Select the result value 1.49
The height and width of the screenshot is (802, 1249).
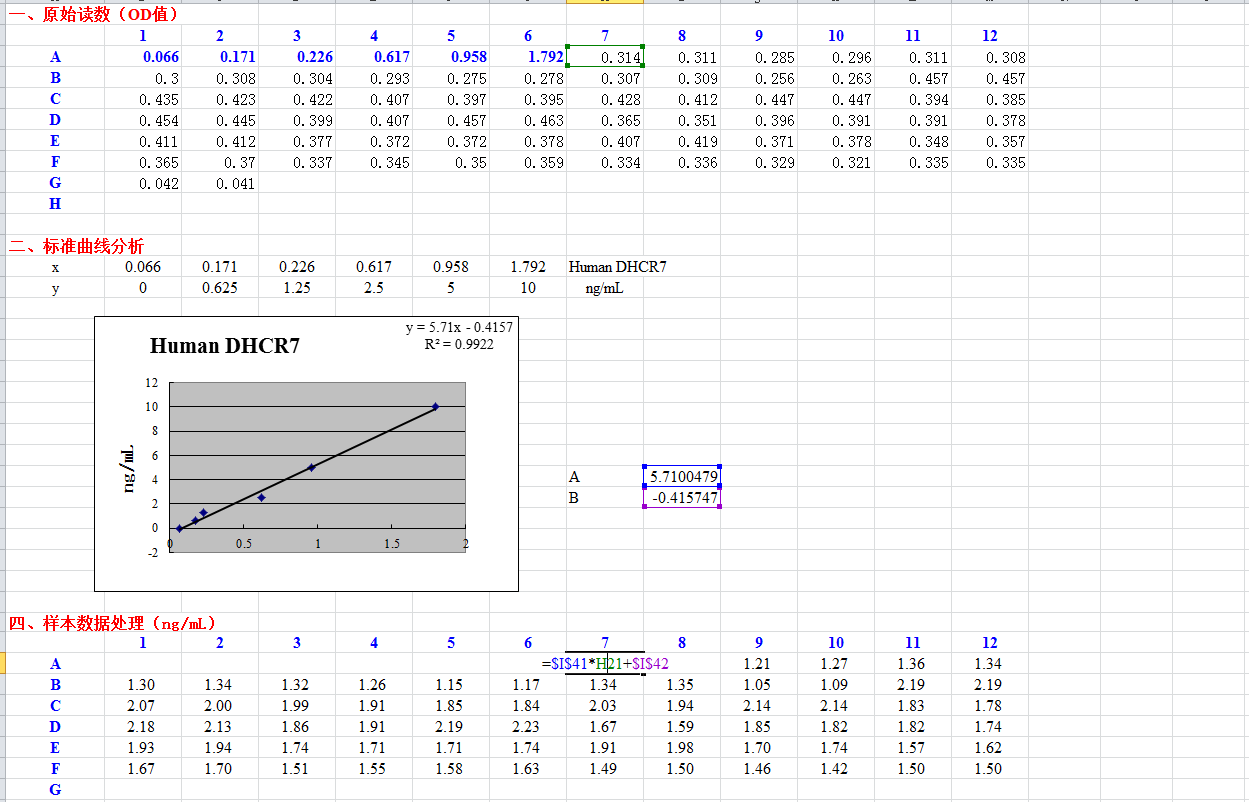[604, 769]
